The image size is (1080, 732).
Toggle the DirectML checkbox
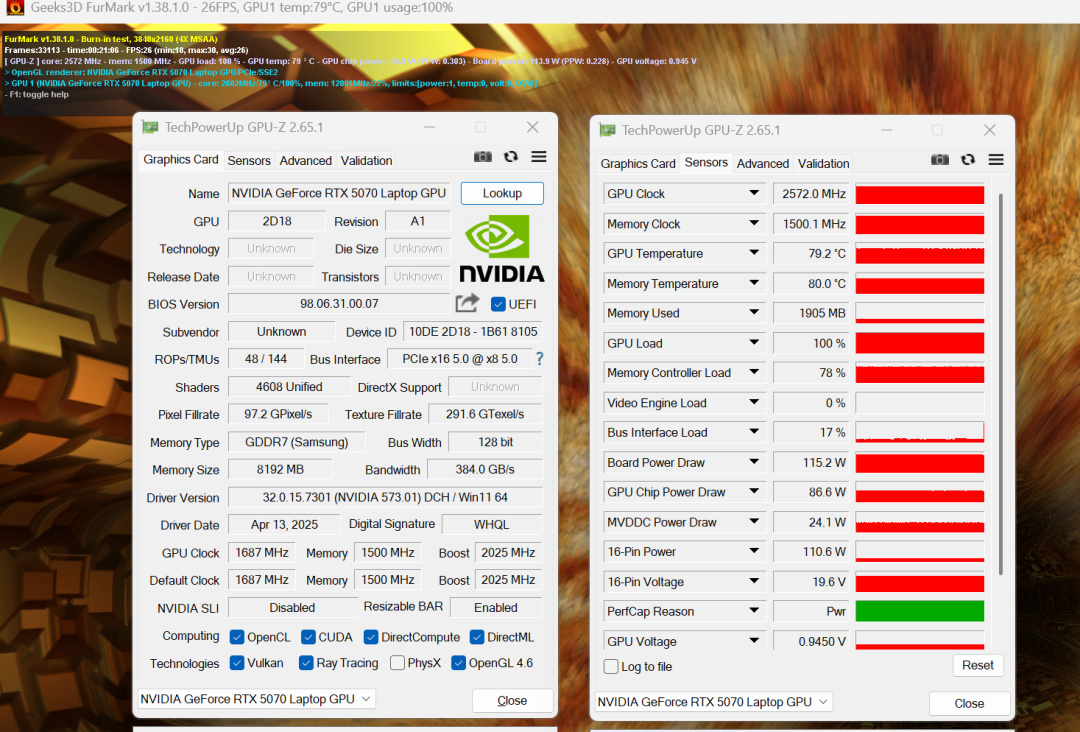point(477,637)
